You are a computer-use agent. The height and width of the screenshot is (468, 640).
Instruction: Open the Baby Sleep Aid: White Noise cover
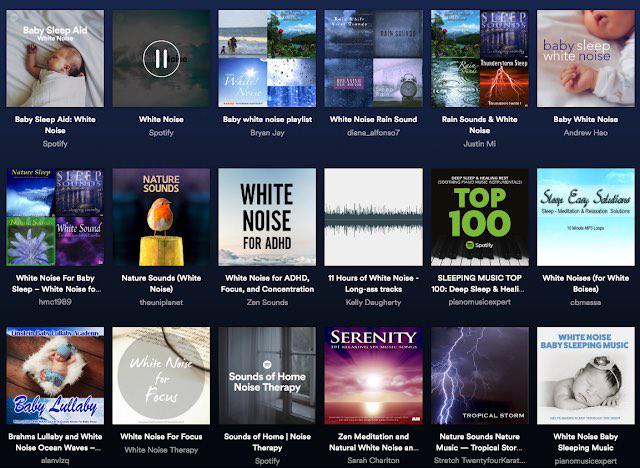pos(55,58)
